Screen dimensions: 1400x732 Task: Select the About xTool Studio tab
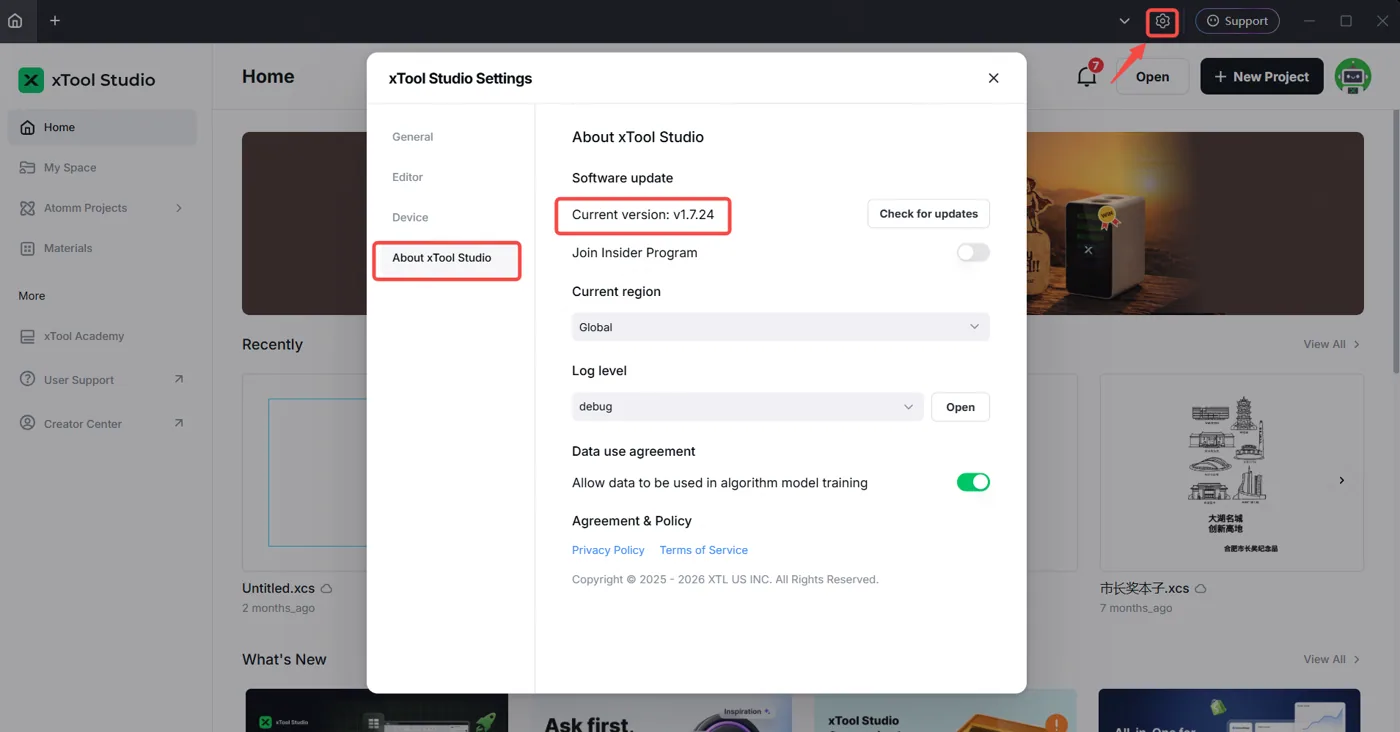tap(447, 258)
